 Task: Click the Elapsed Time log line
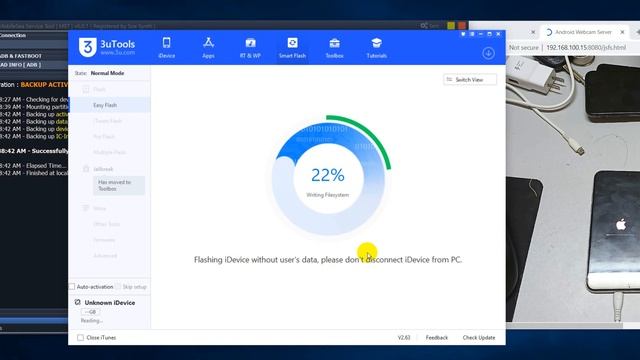(33, 166)
